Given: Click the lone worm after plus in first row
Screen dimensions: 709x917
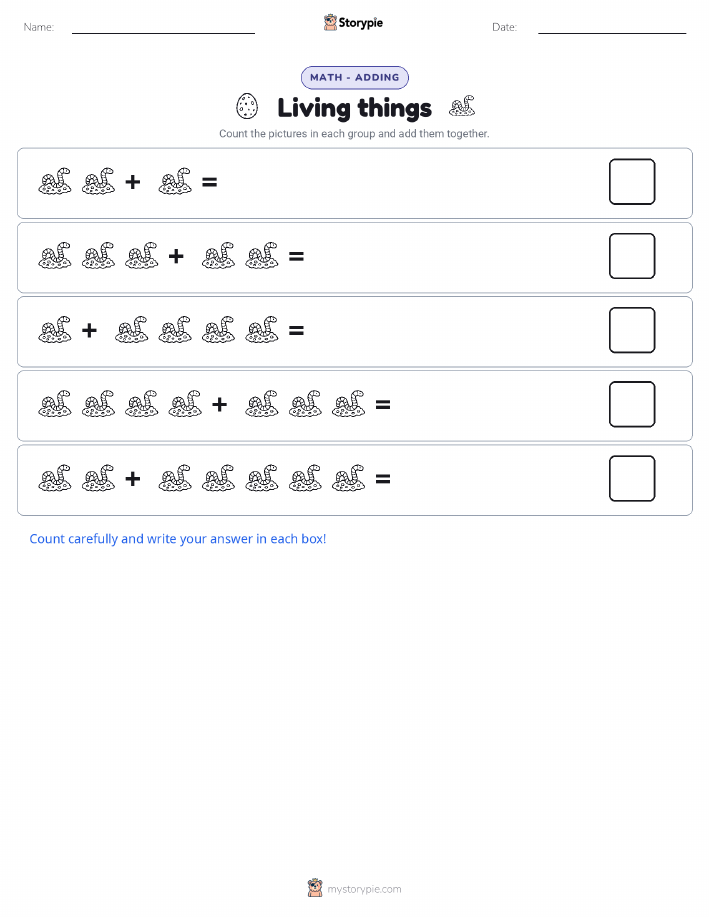Looking at the screenshot, I should 175,181.
